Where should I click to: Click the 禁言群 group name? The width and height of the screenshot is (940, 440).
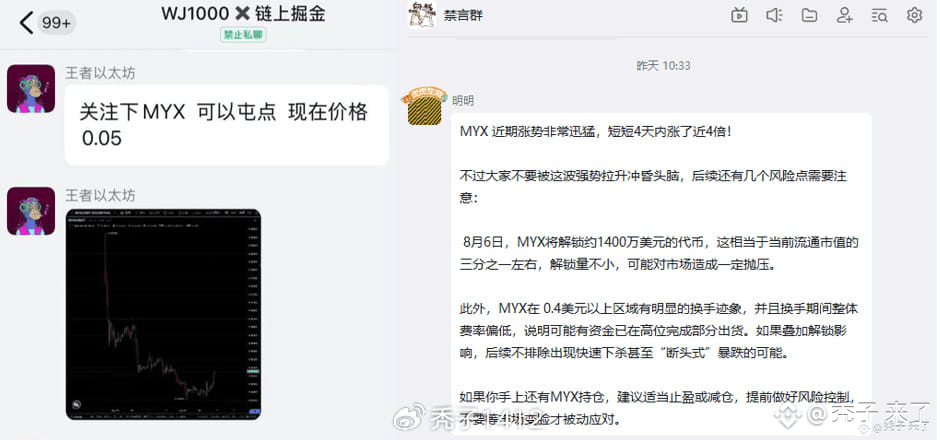tap(463, 16)
